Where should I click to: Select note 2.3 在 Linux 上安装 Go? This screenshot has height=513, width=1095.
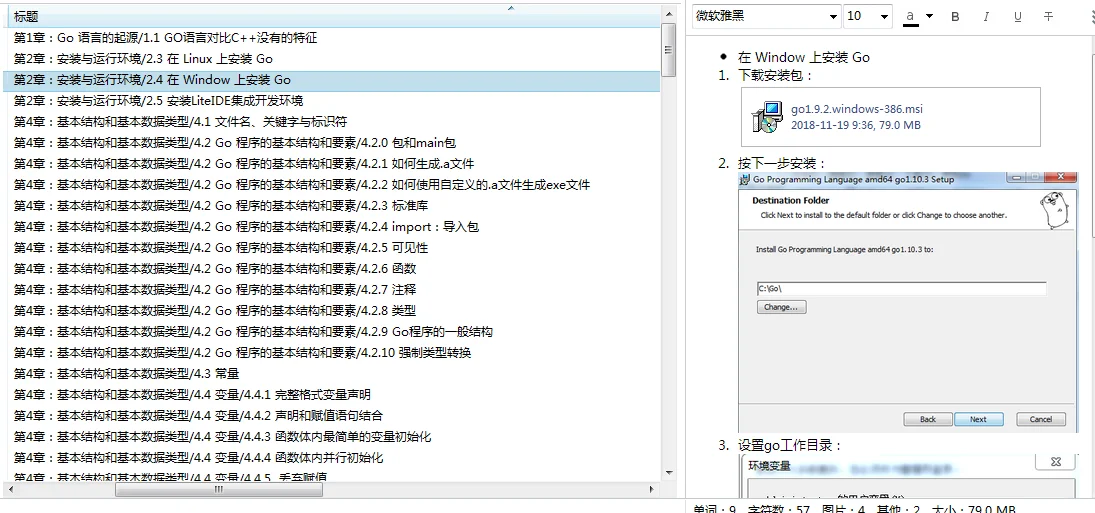(333, 59)
